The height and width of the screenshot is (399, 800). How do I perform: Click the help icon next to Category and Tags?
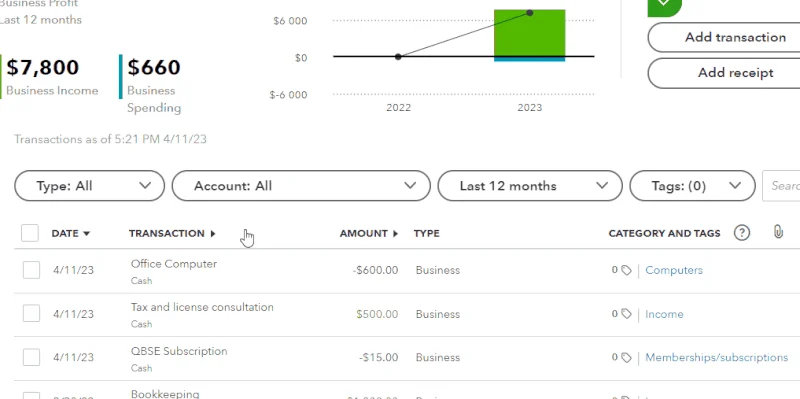[742, 233]
